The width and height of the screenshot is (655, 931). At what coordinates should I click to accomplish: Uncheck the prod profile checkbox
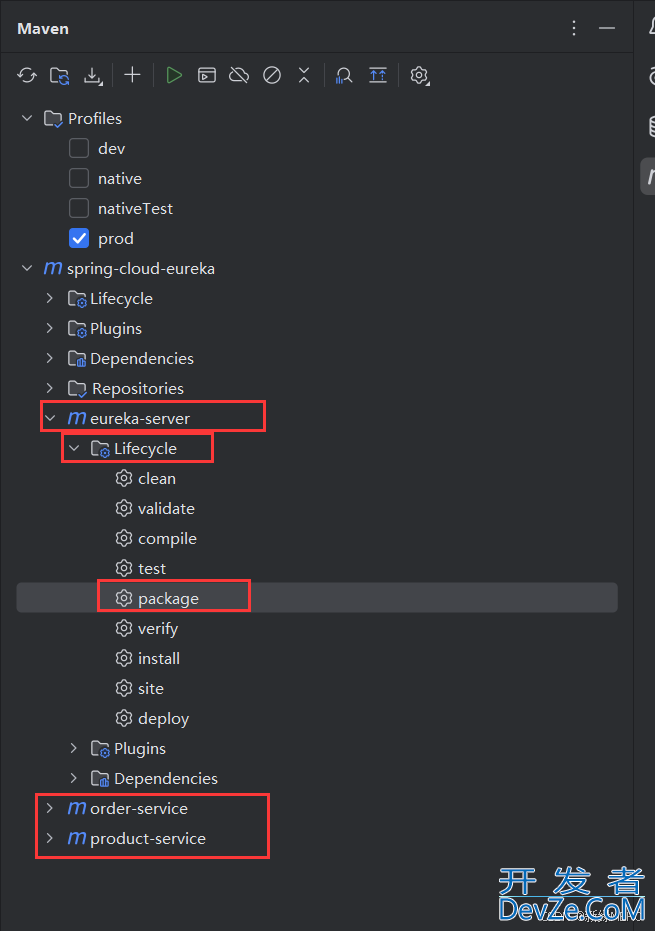coord(79,238)
